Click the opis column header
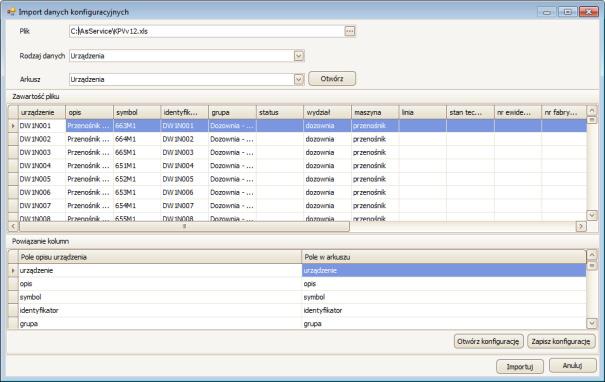The height and width of the screenshot is (382, 605). pyautogui.click(x=90, y=112)
